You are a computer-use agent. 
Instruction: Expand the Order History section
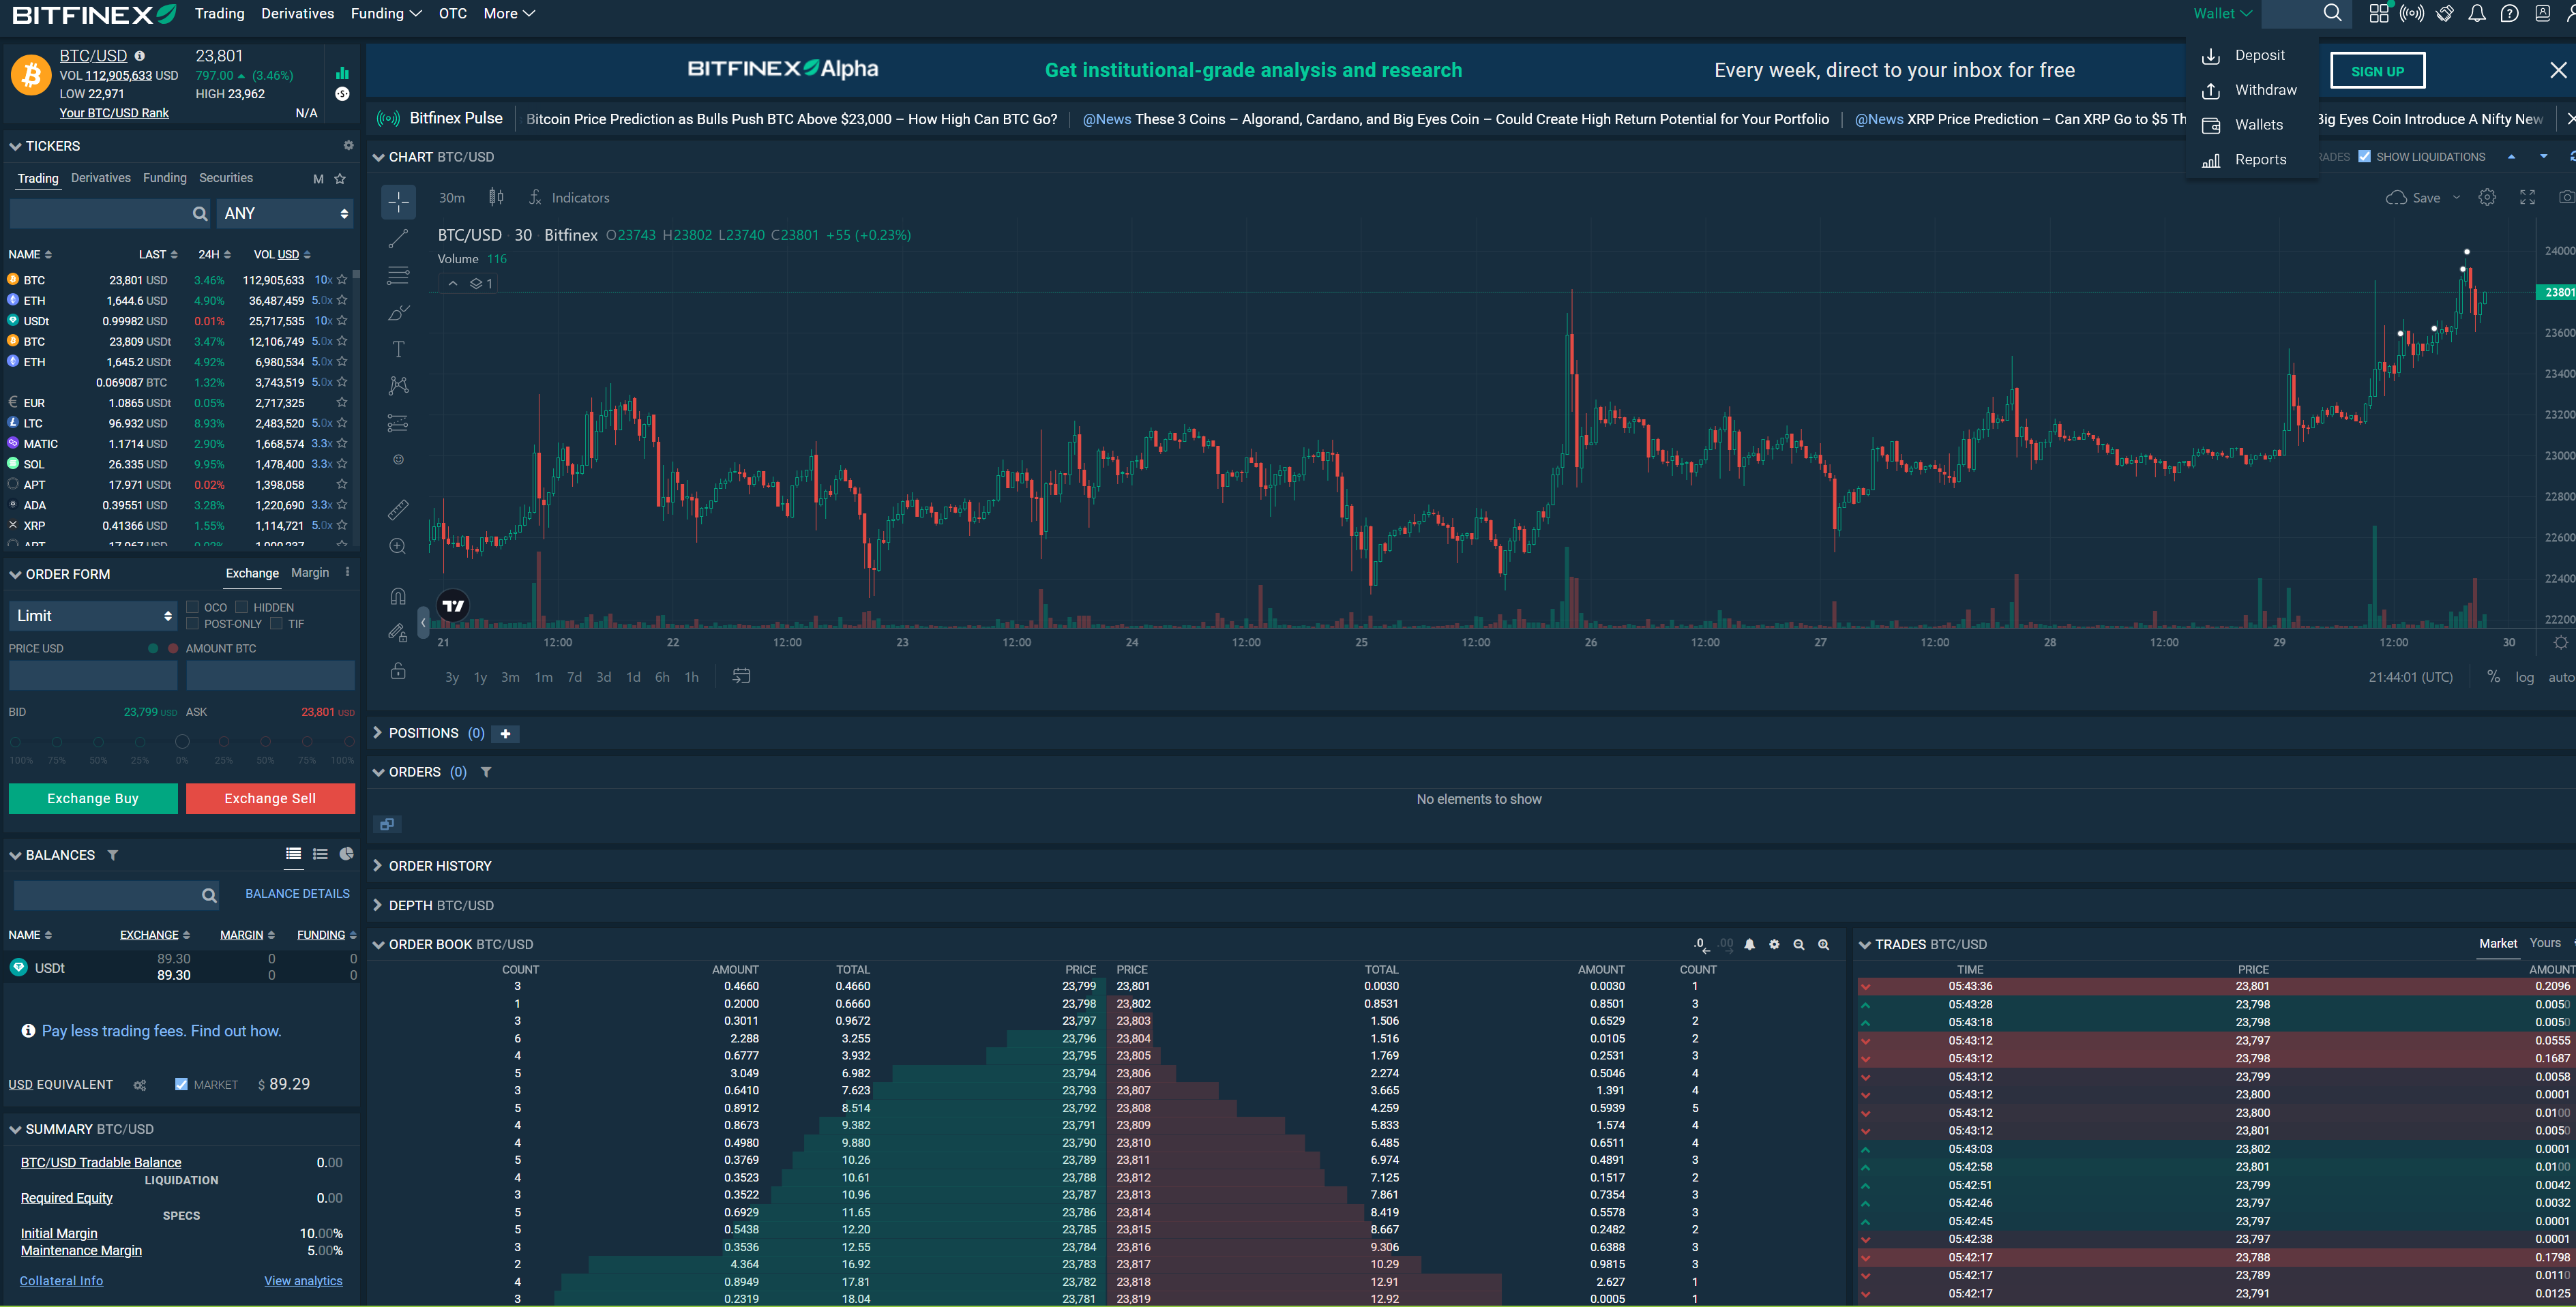[440, 866]
